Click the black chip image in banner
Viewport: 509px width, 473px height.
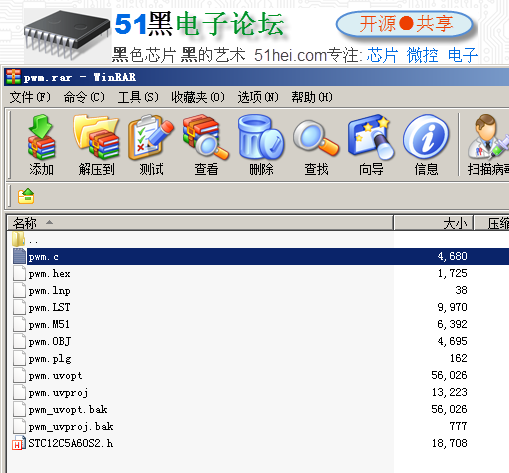tap(67, 35)
